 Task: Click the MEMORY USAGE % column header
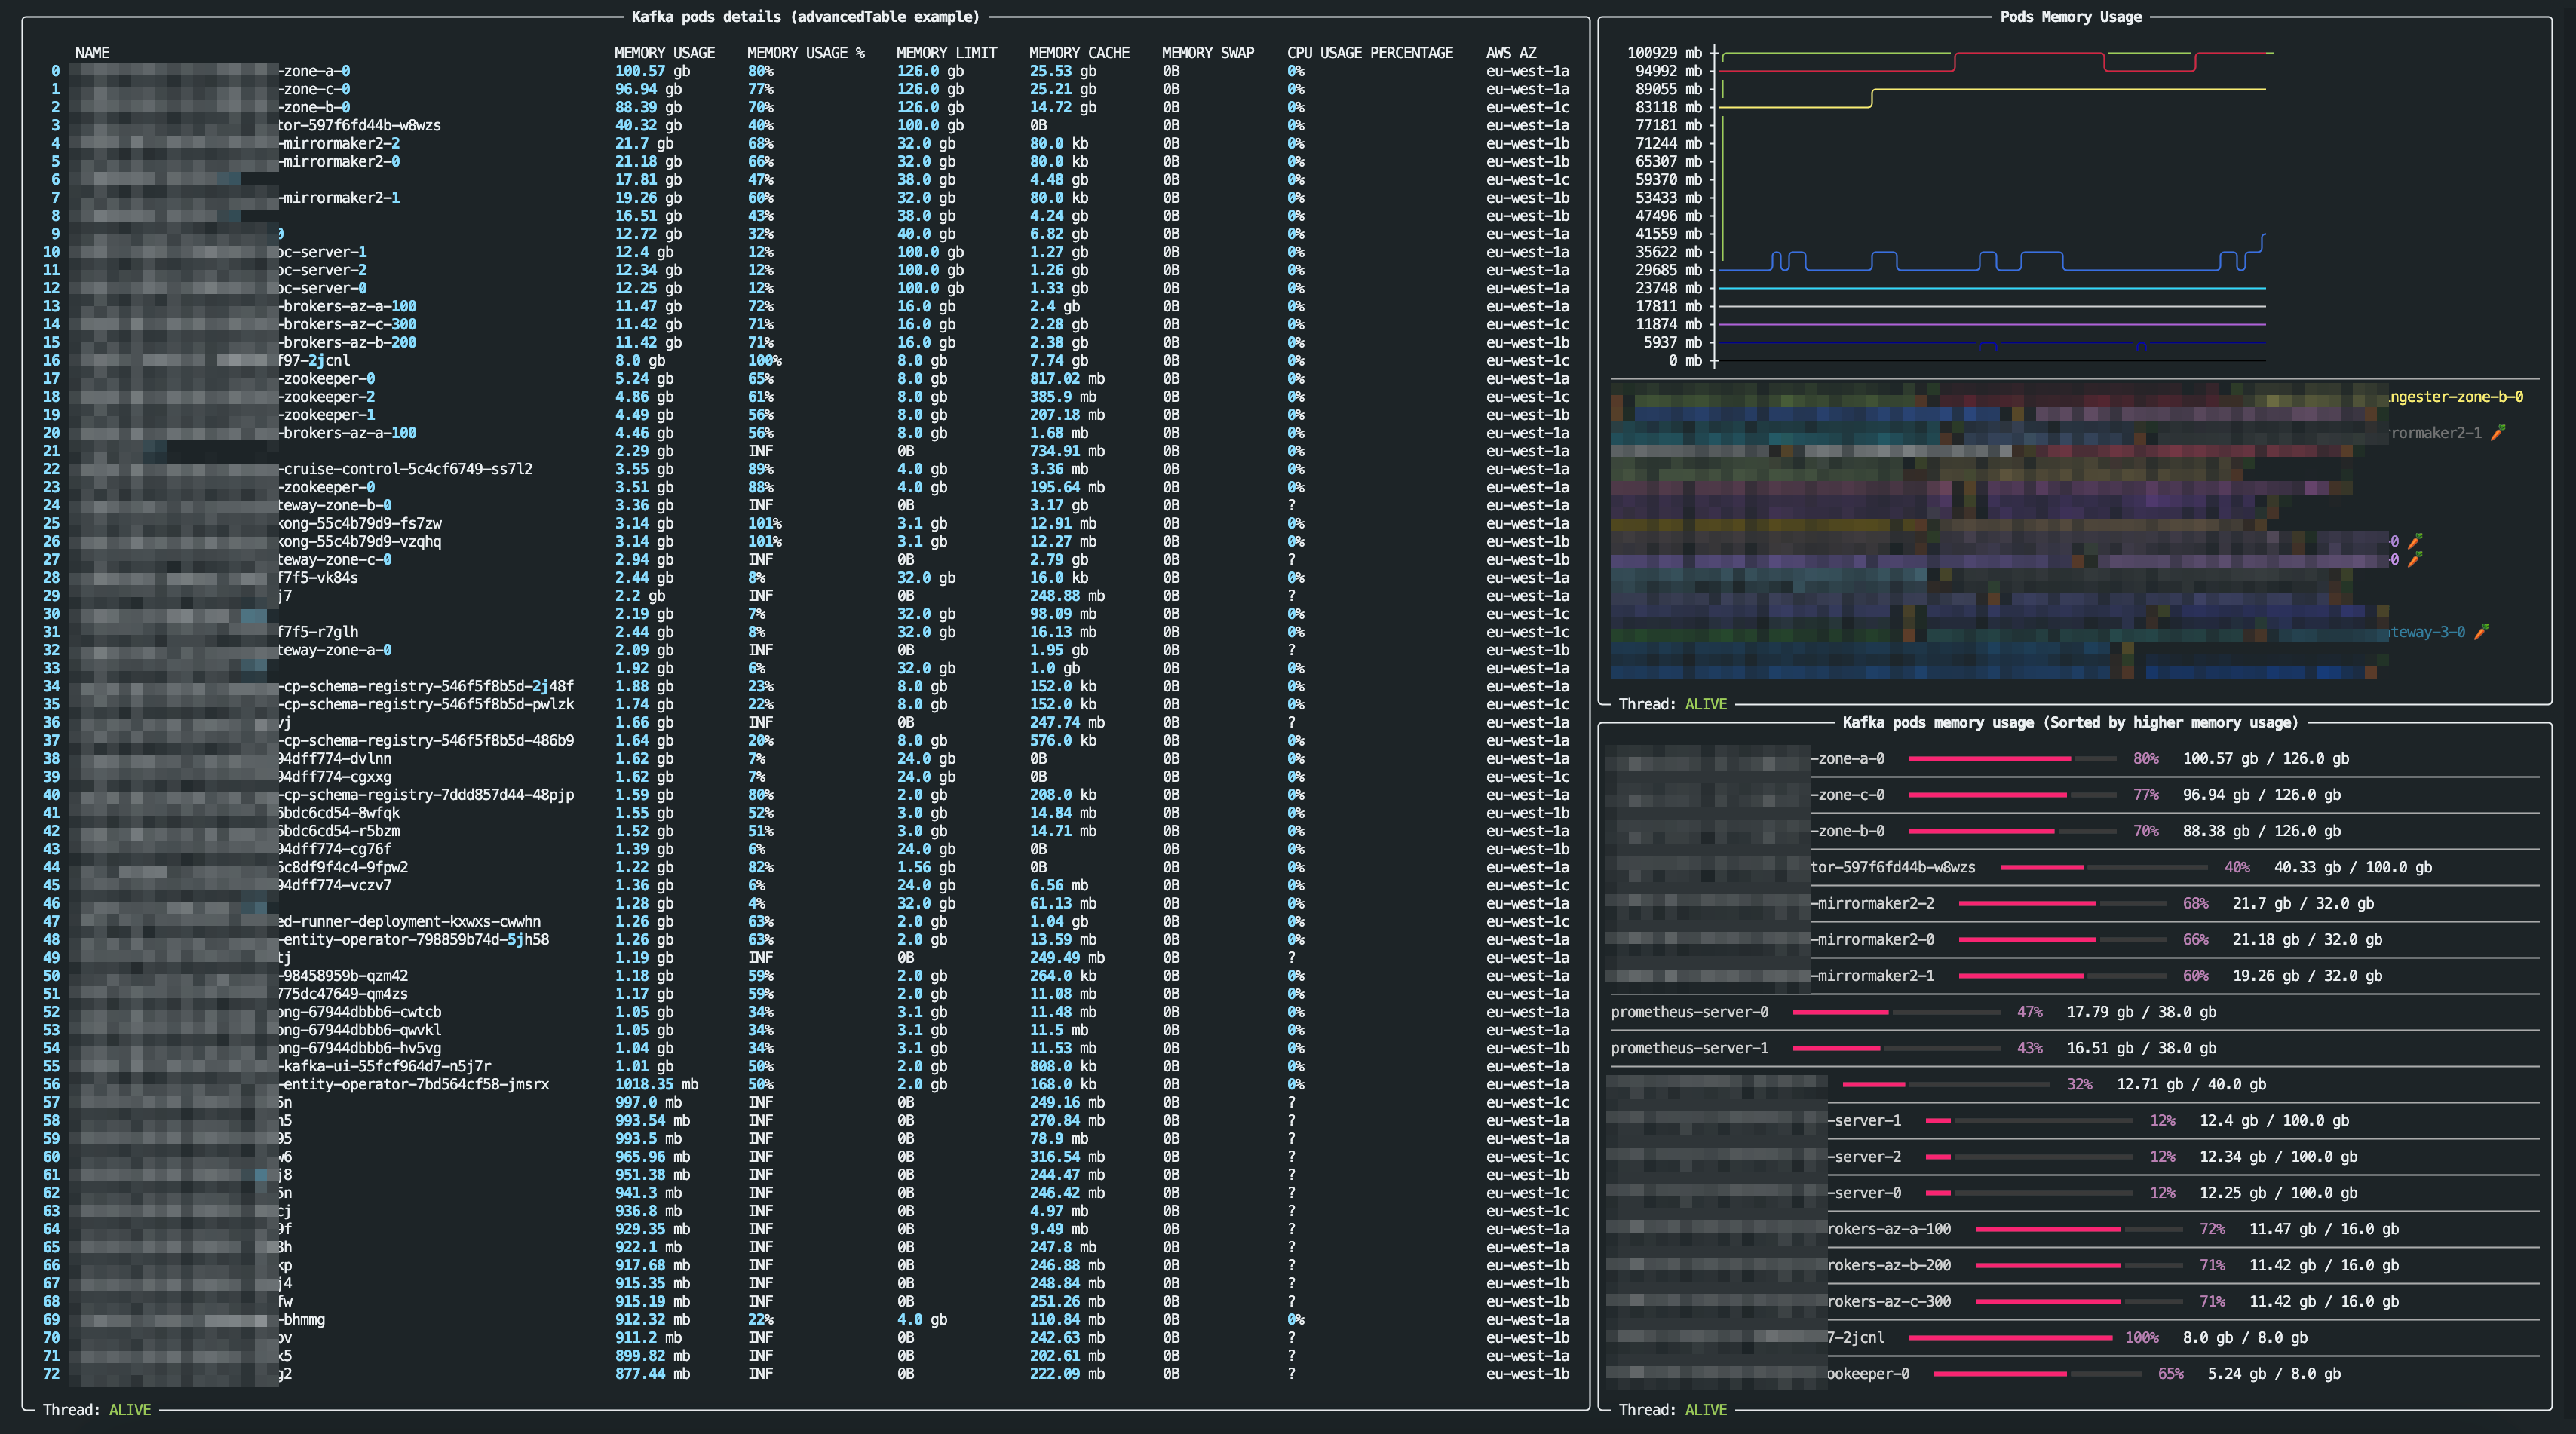(x=805, y=53)
